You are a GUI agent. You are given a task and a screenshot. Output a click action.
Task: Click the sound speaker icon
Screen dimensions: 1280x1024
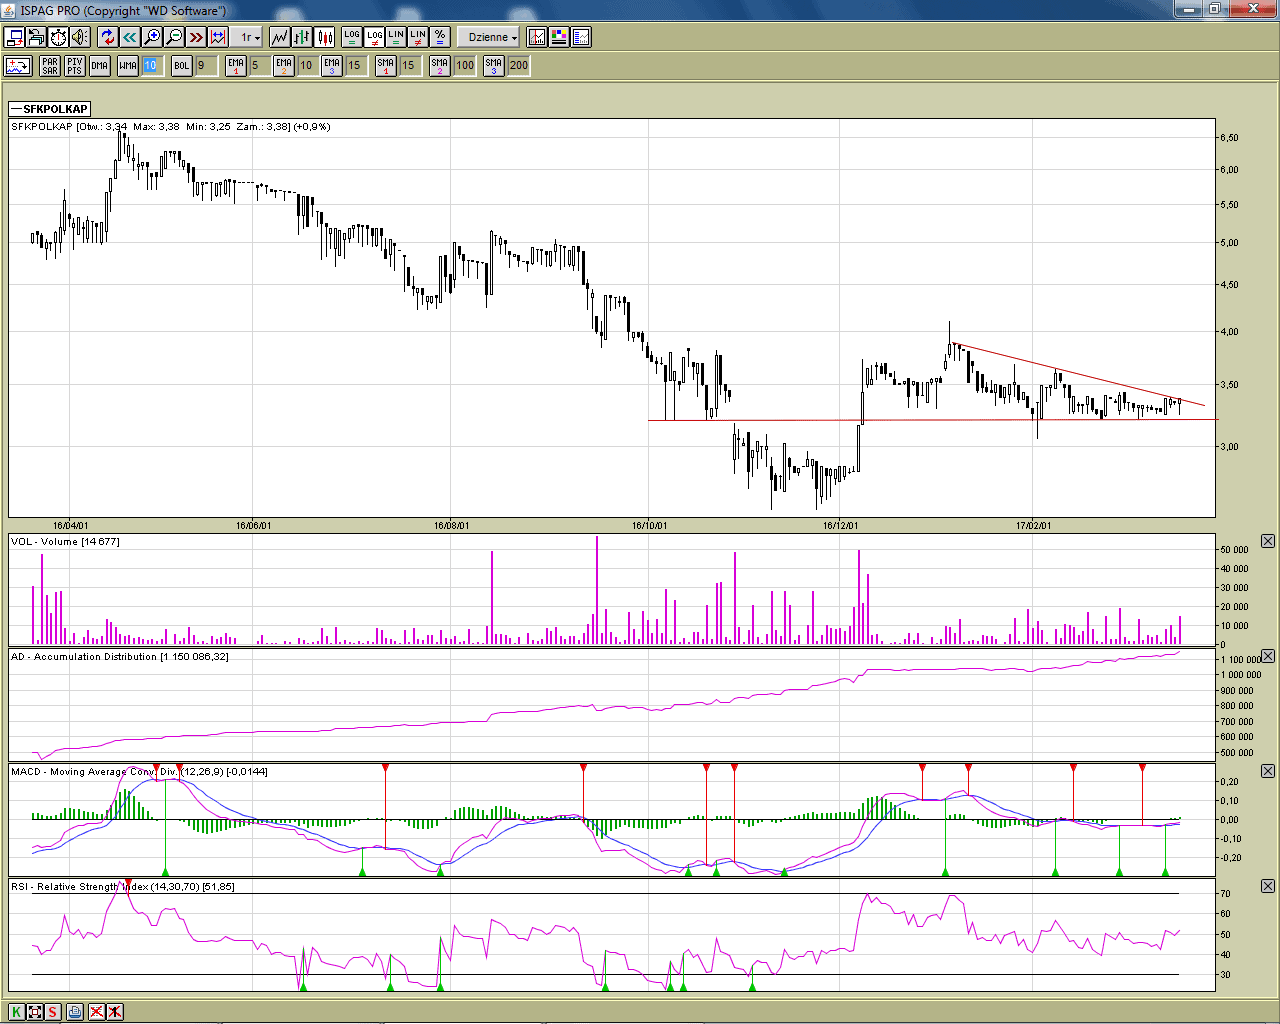pos(80,37)
